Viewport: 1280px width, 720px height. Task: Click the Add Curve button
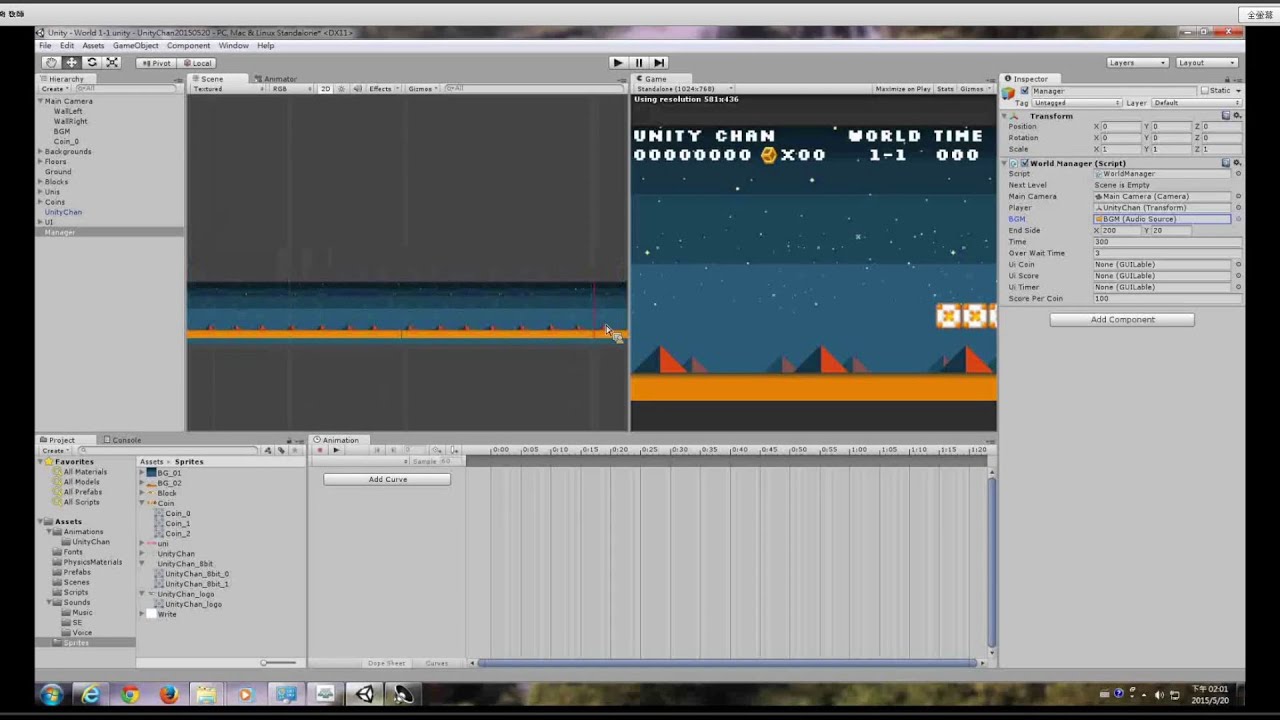click(x=387, y=480)
